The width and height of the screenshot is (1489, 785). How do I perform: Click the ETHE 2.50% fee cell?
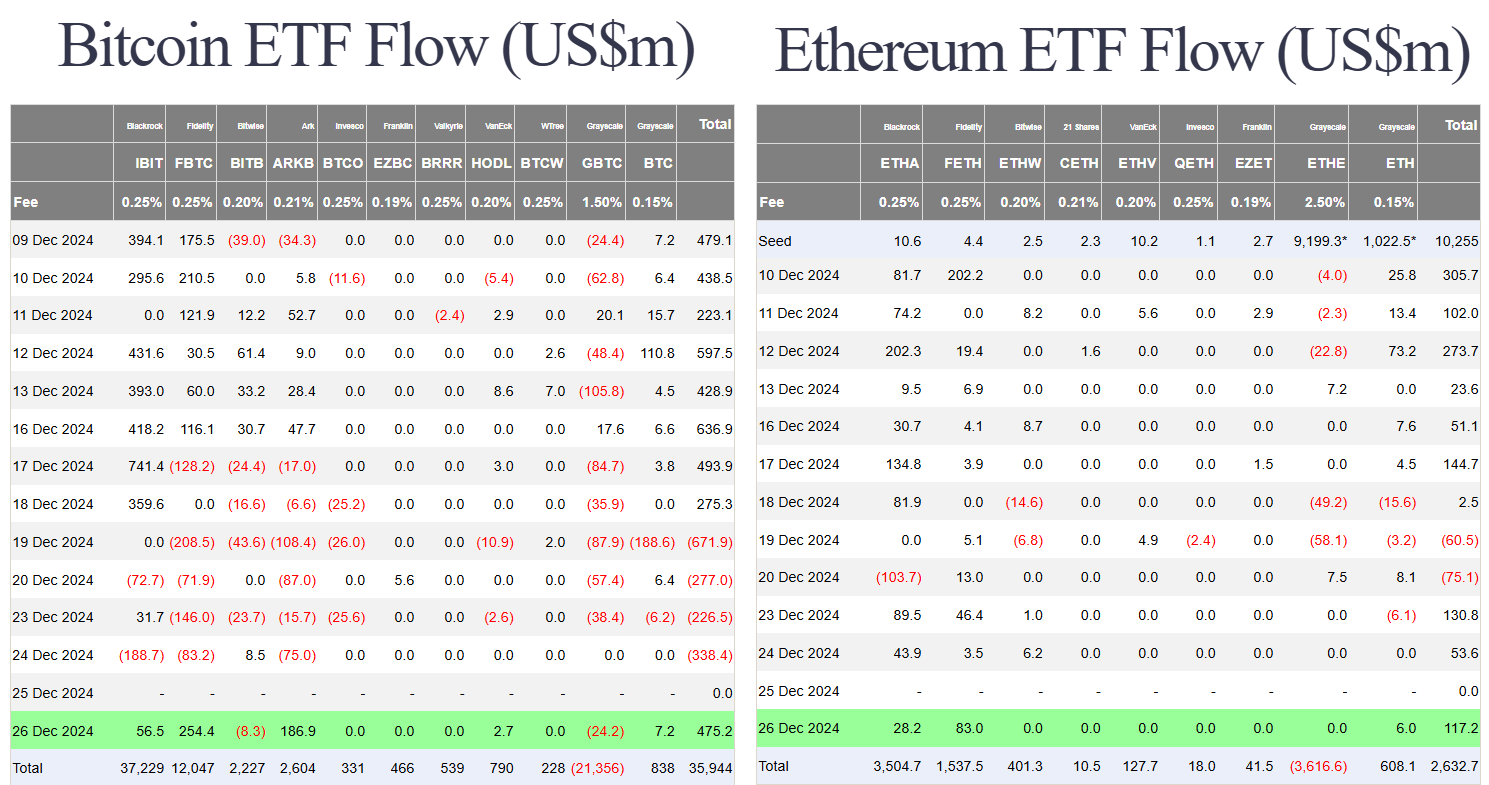1325,202
